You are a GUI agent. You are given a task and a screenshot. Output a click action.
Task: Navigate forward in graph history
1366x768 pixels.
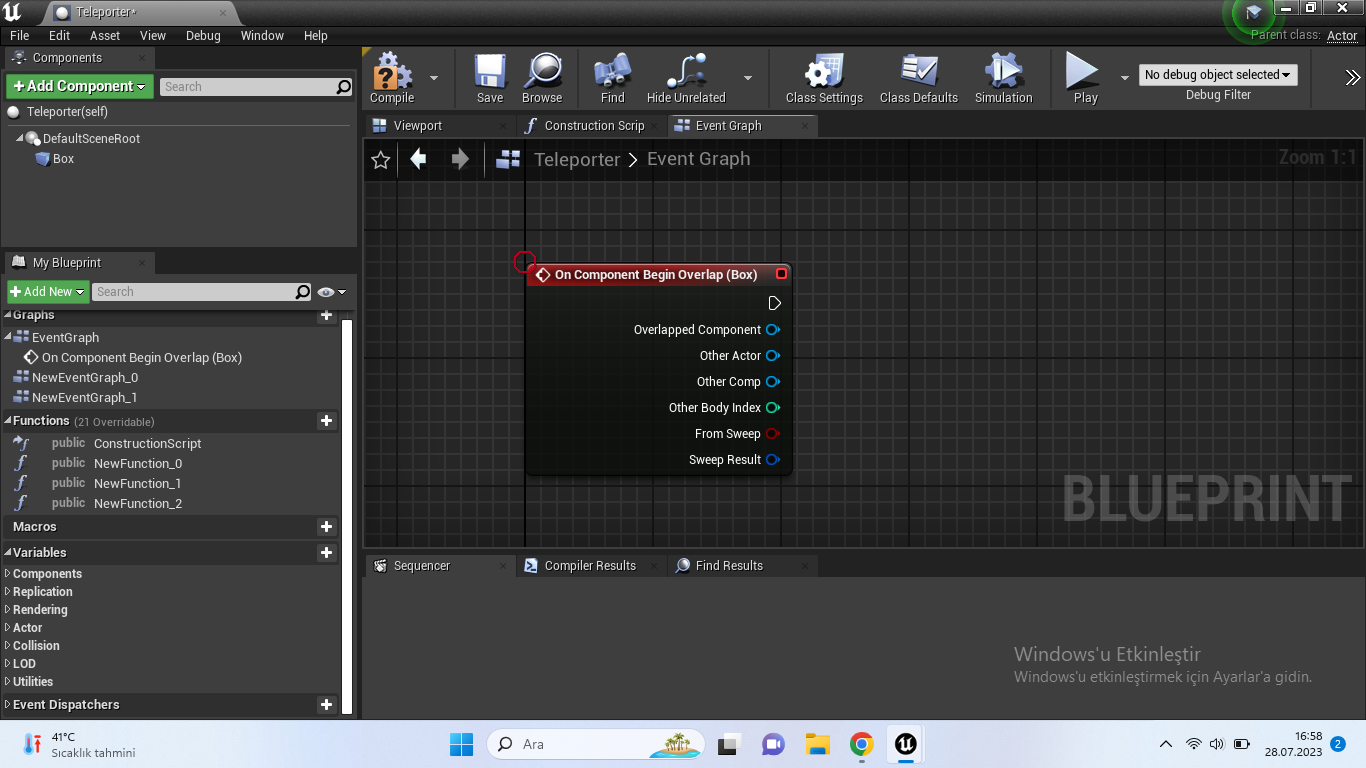(460, 159)
